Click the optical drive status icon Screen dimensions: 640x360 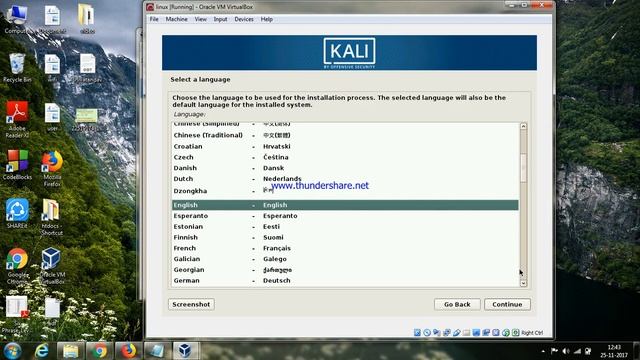tap(427, 333)
